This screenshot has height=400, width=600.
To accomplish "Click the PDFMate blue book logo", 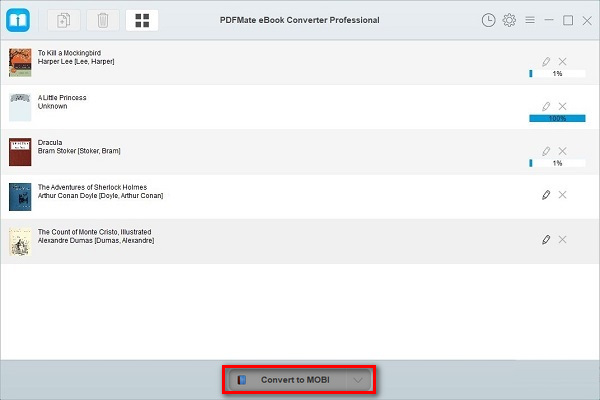I will [x=18, y=20].
